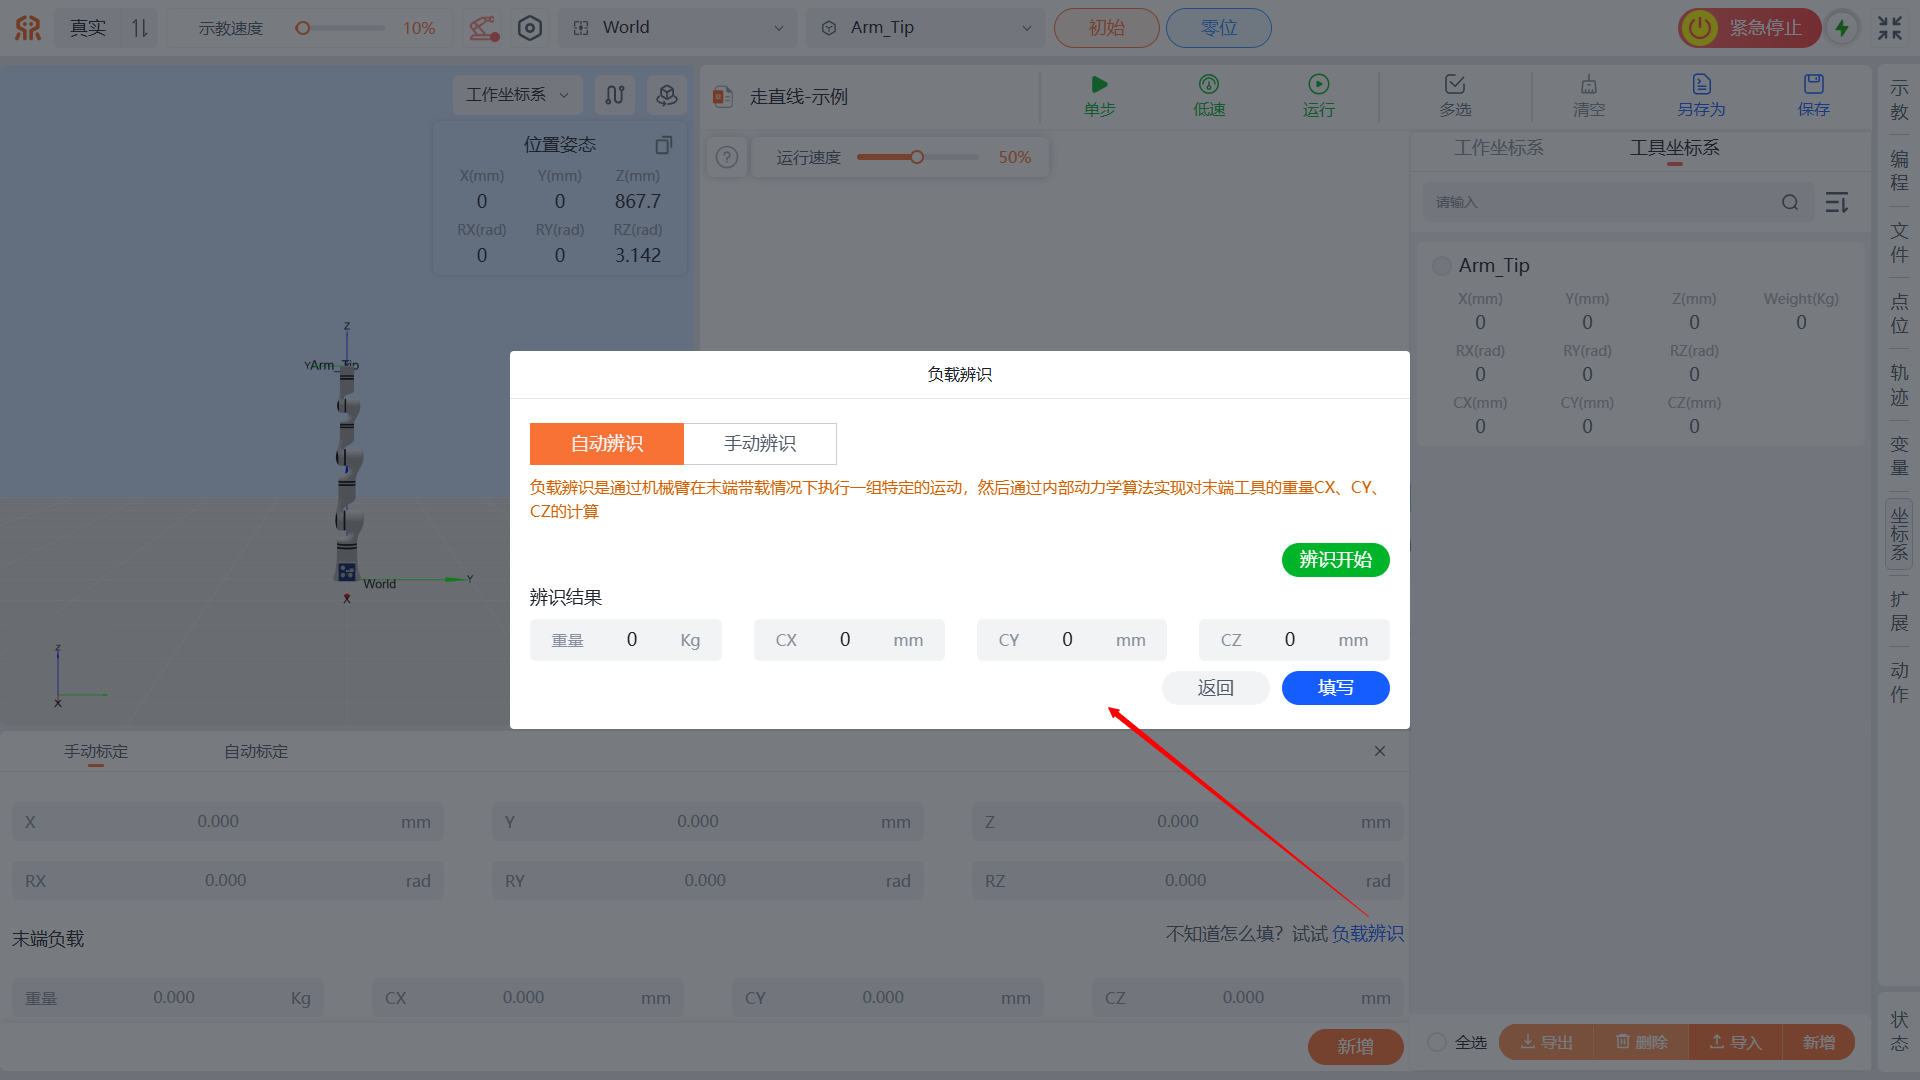Select the Arm_Tip radio circle in coordinate list
This screenshot has width=1920, height=1080.
click(x=1442, y=265)
